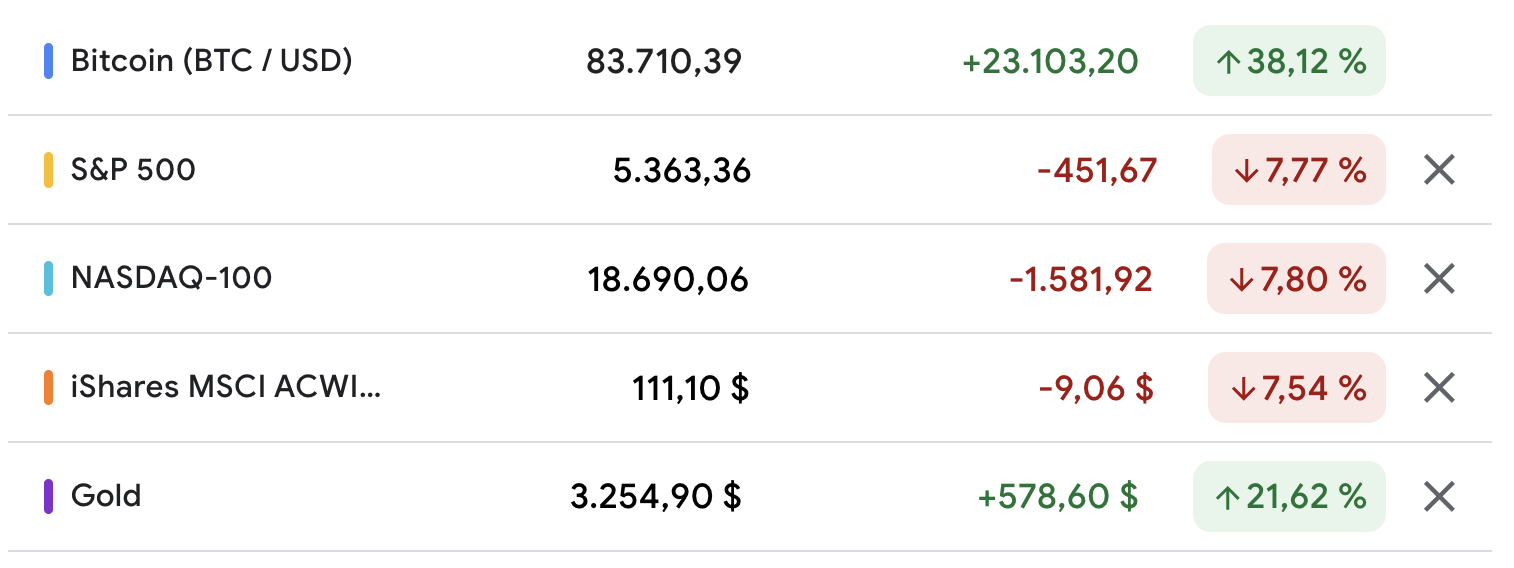
Task: Delete the iShares MSCI ACWI row
Action: [1438, 387]
